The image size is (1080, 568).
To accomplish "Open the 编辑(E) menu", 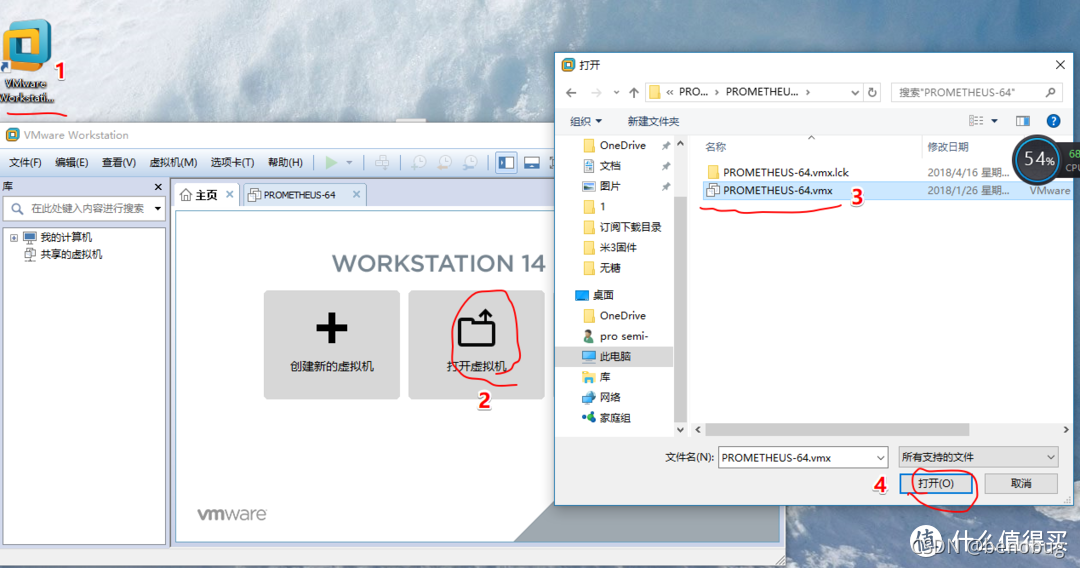I will click(72, 162).
